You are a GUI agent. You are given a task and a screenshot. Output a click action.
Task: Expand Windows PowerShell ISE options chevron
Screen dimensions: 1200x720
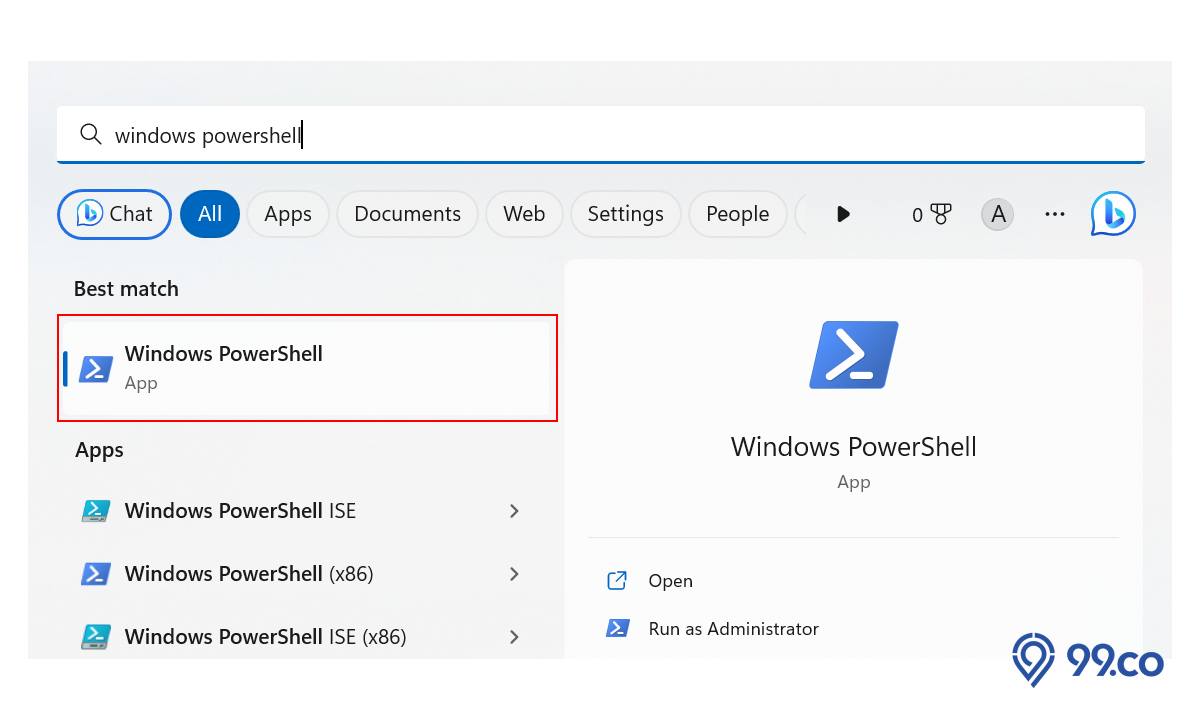[514, 511]
